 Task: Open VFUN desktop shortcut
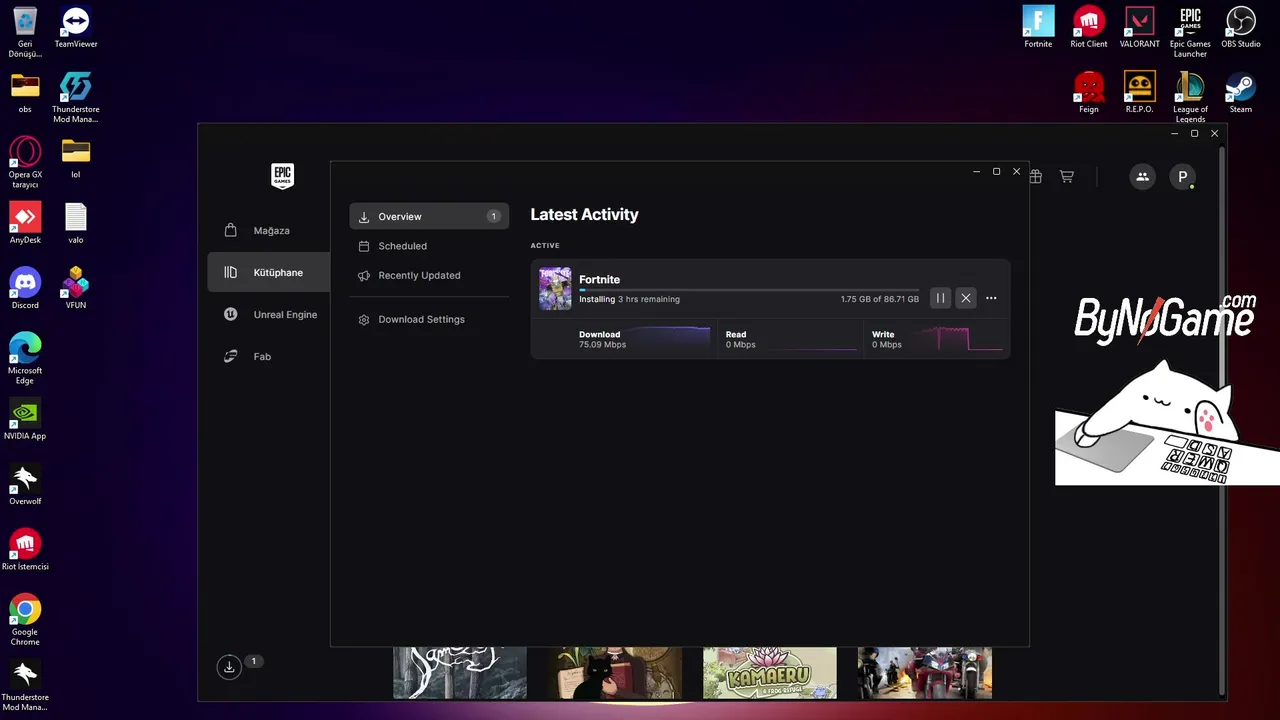tap(76, 289)
